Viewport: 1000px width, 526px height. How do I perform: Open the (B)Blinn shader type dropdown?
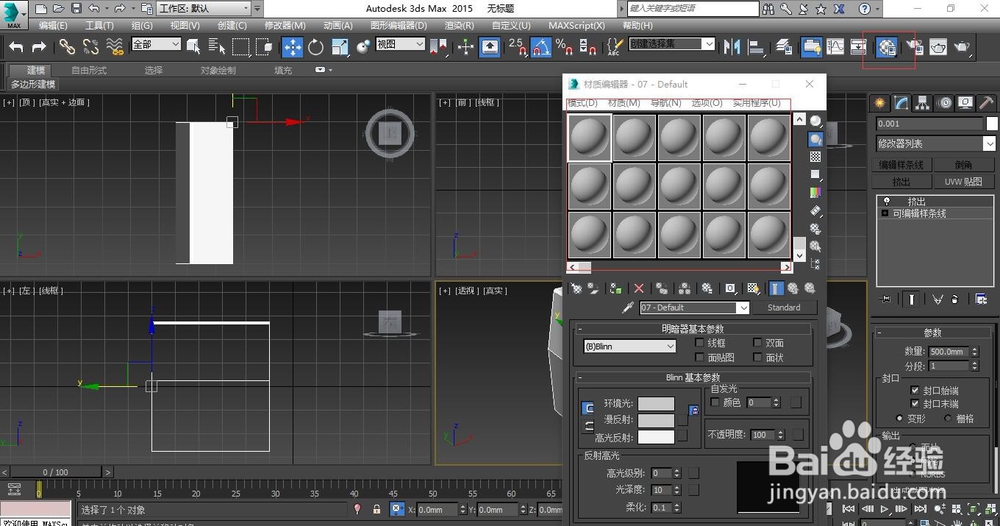(629, 346)
